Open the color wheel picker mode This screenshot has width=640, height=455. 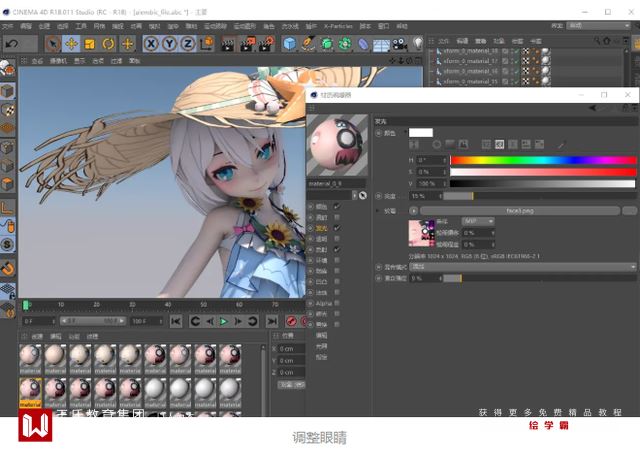437,144
